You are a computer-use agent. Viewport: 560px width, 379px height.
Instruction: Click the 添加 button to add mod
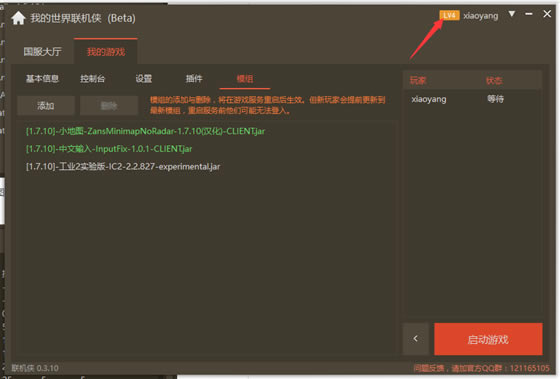[x=46, y=106]
